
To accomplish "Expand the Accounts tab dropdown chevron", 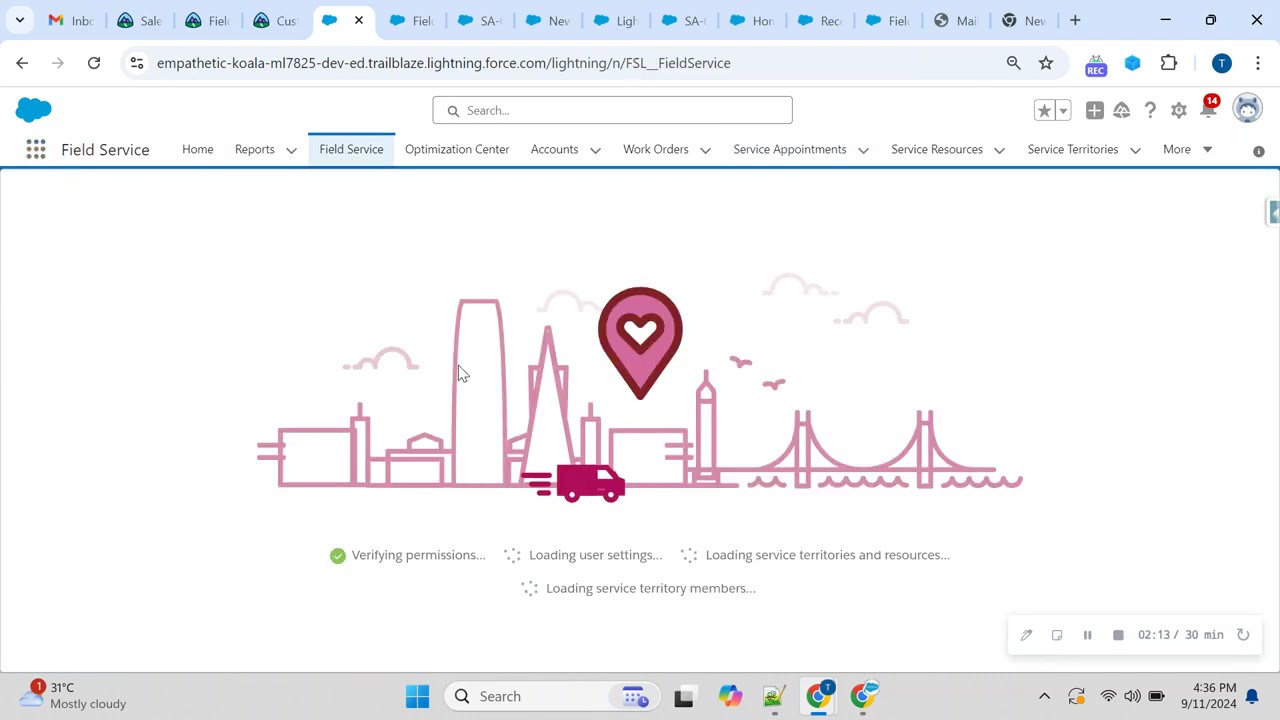I will (x=595, y=150).
